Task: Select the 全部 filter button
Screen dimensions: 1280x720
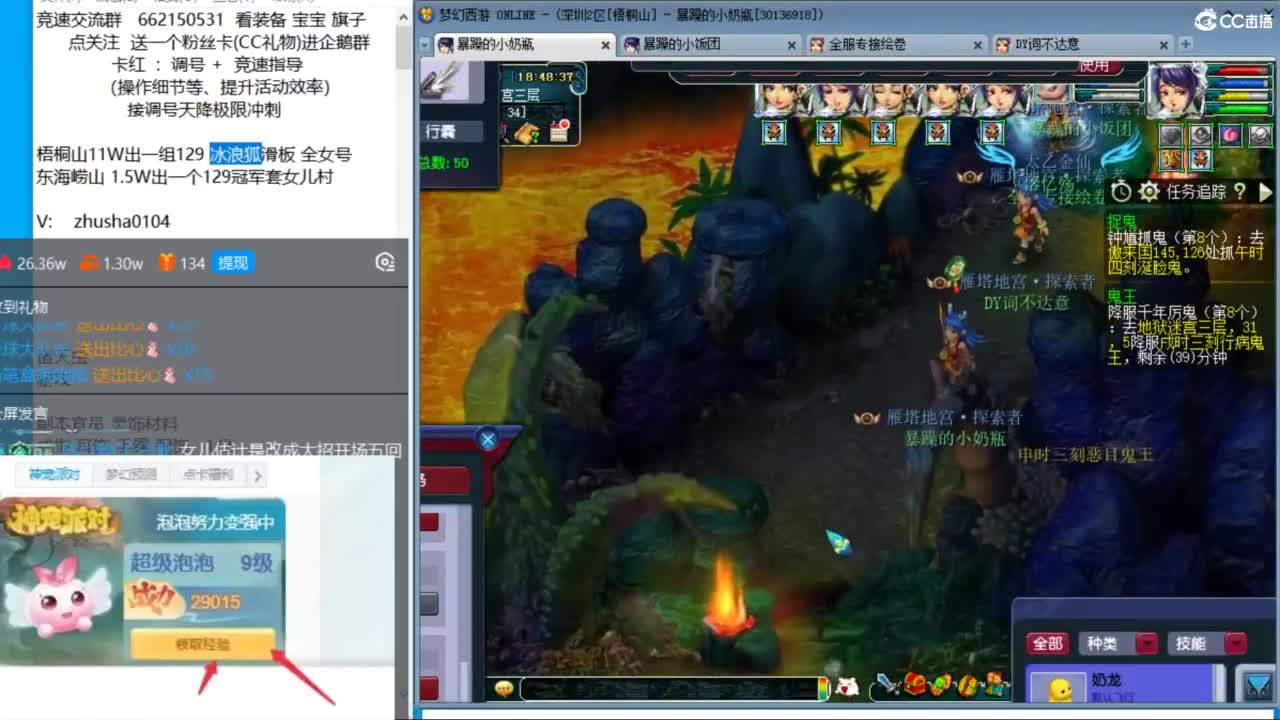Action: (1047, 644)
